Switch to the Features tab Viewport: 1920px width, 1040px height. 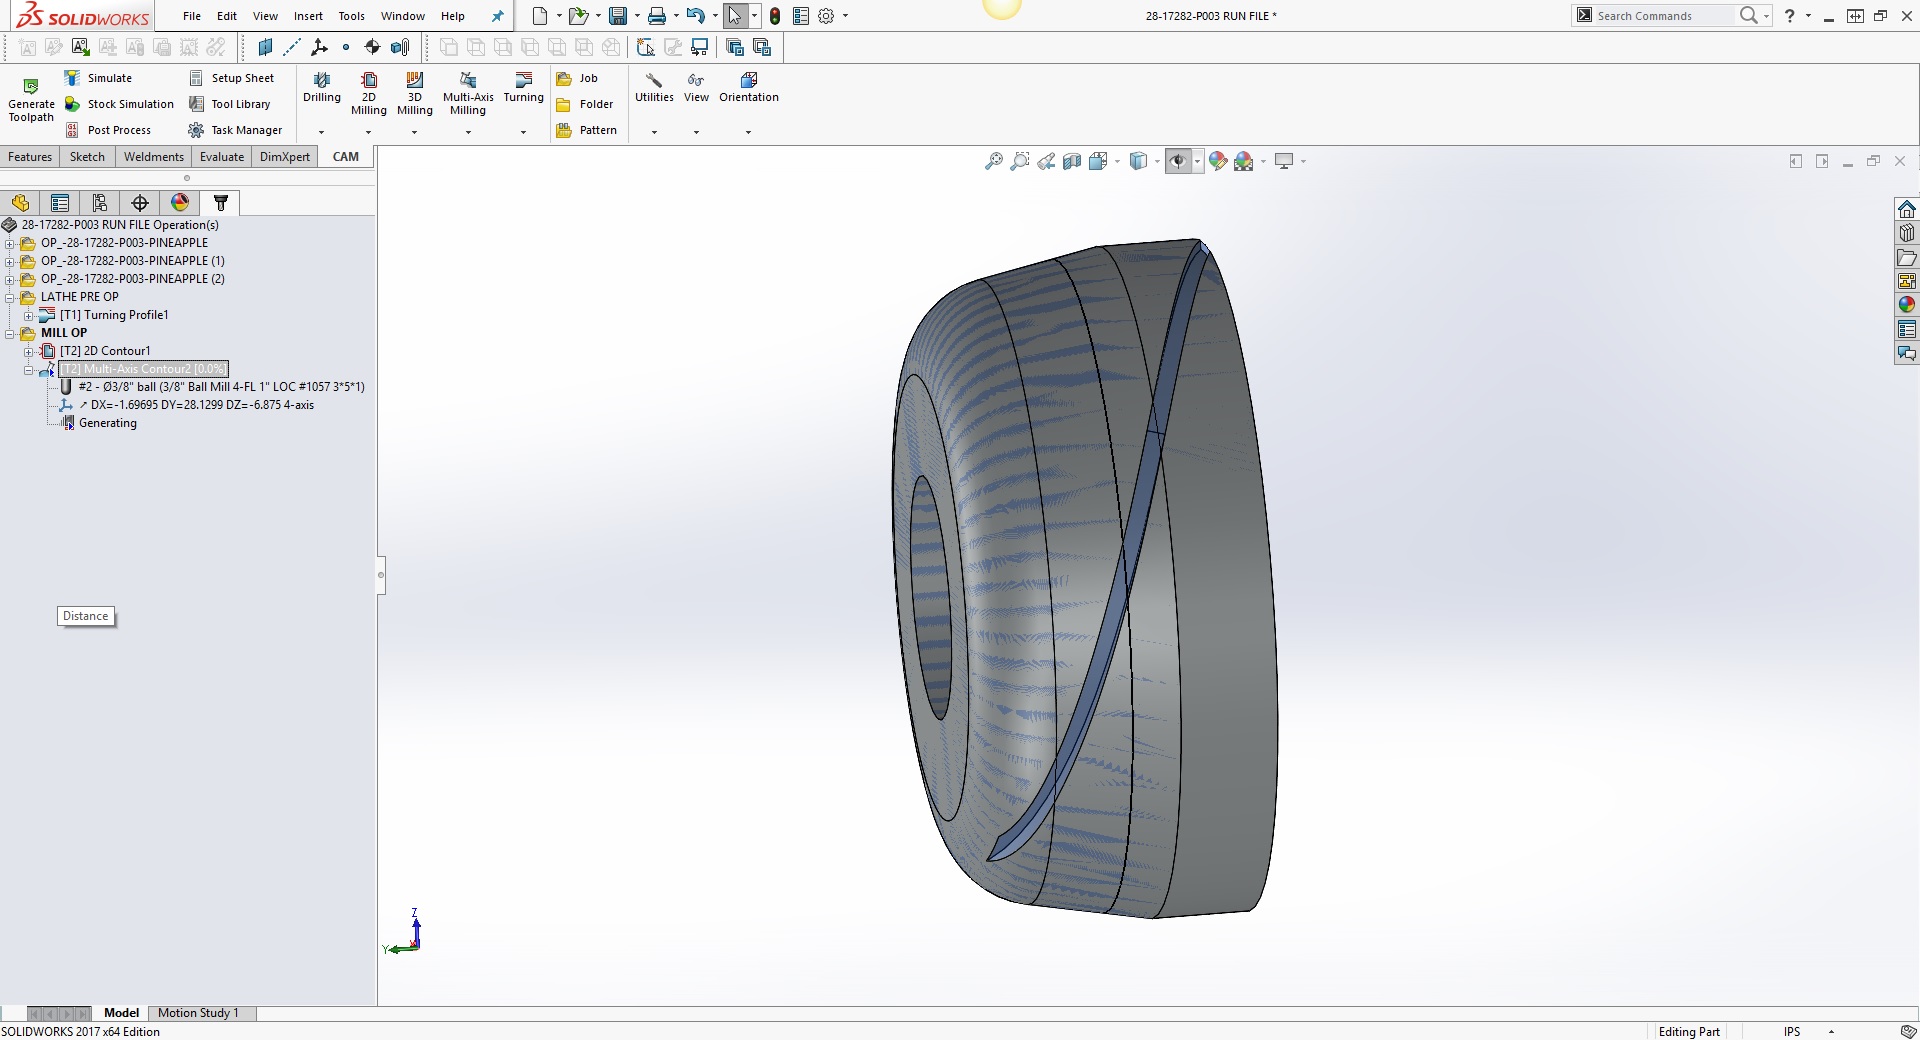(x=30, y=156)
